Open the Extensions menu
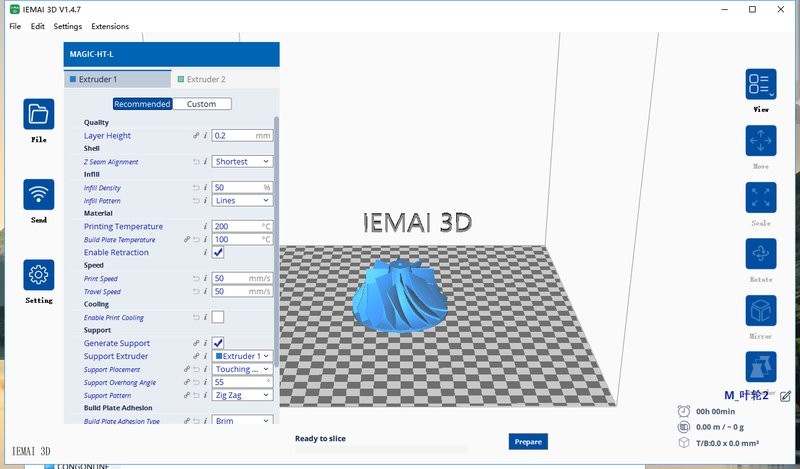 coord(109,26)
